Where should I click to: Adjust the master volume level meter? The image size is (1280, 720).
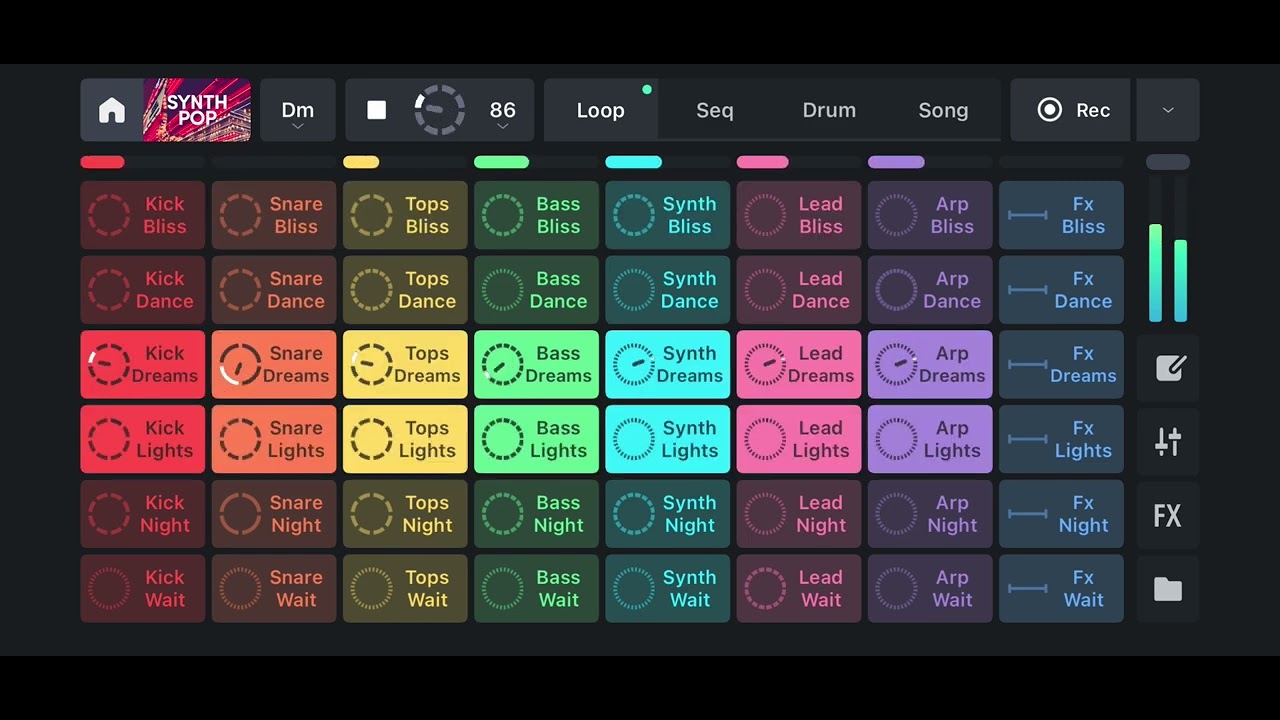coord(1168,250)
